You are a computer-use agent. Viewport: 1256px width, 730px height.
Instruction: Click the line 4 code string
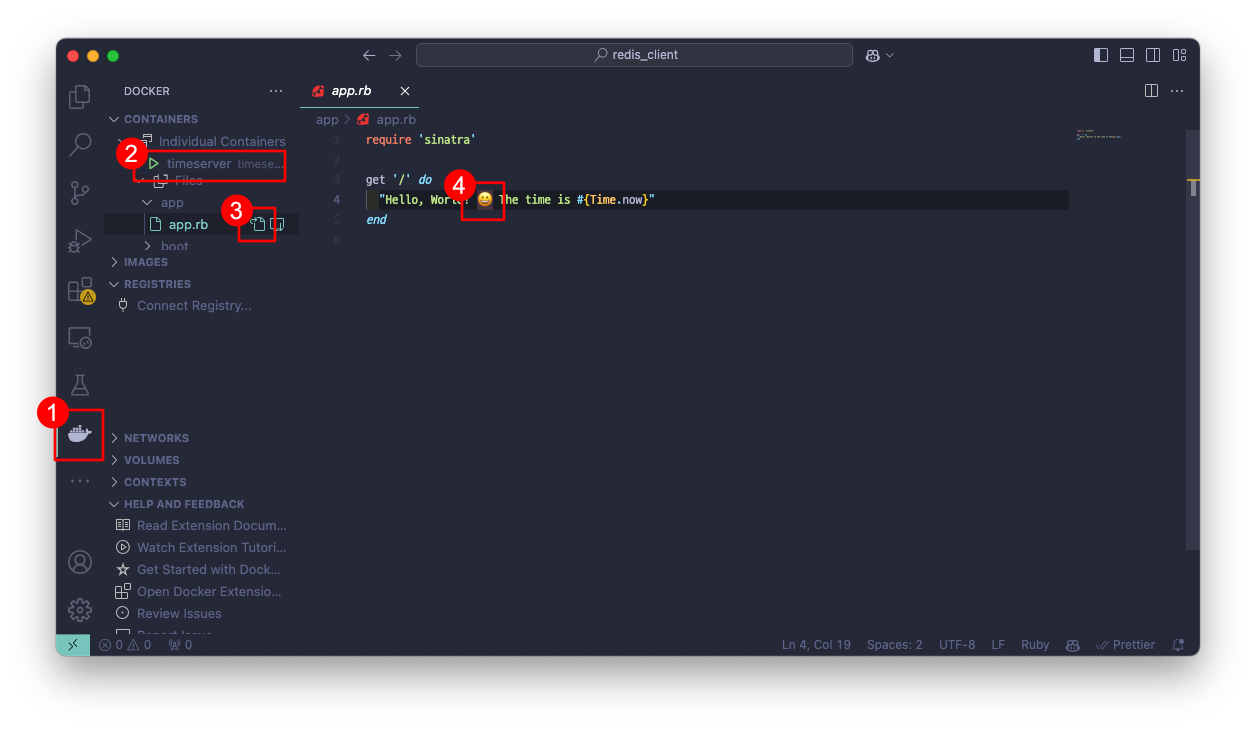[x=517, y=200]
